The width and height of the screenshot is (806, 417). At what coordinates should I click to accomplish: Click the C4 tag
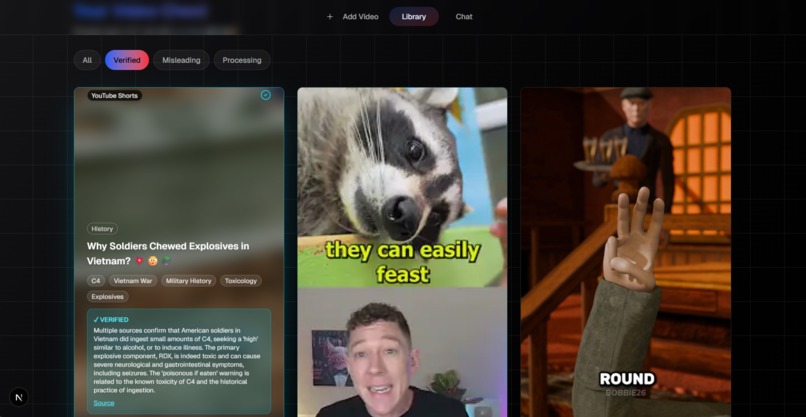click(96, 281)
